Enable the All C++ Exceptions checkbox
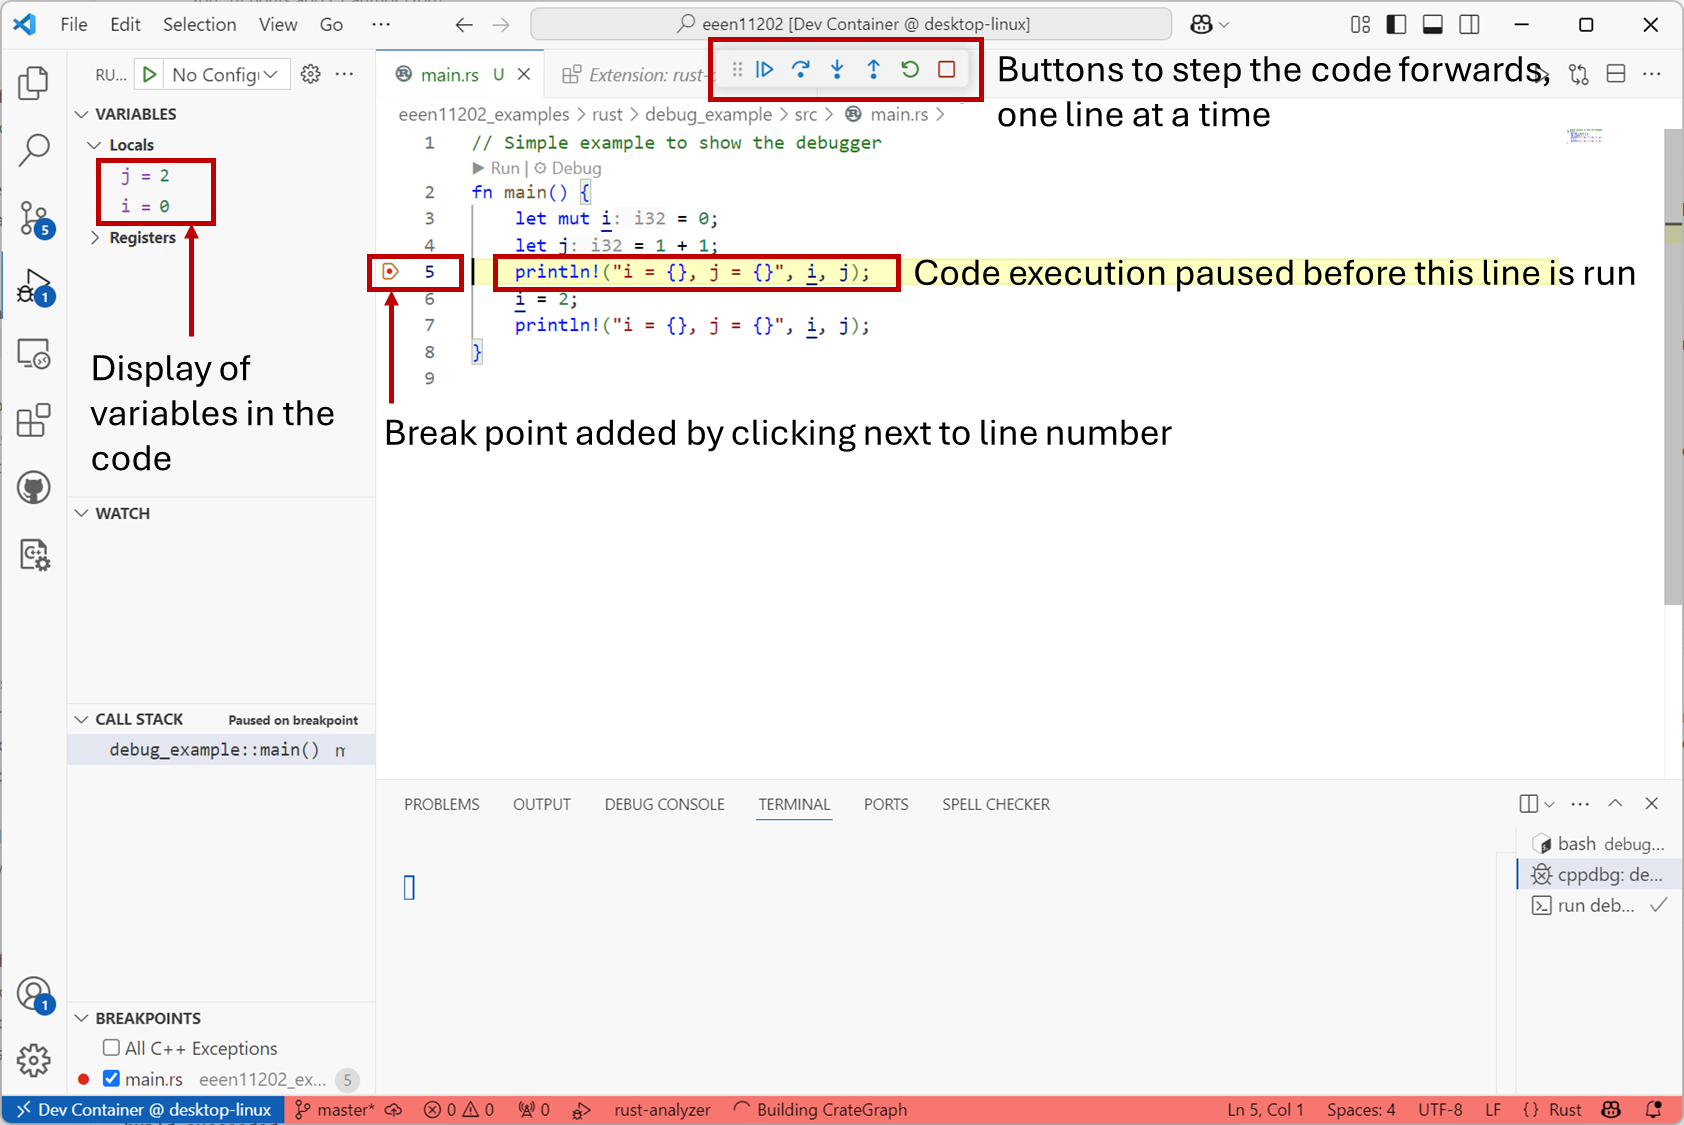 click(x=112, y=1048)
